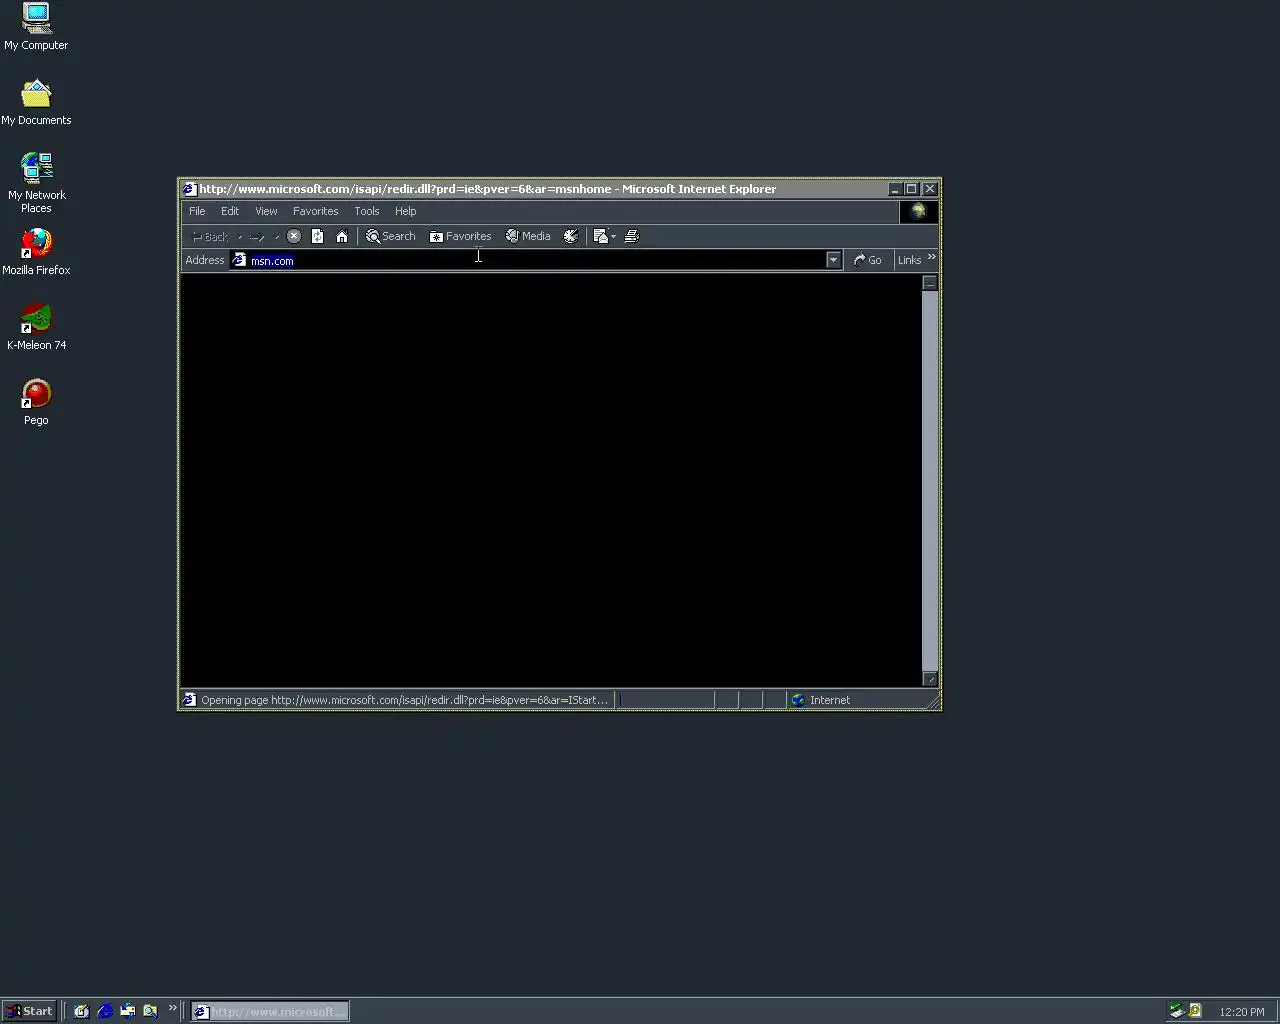Viewport: 1280px width, 1024px height.
Task: Click the page icon in the status bar
Action: pos(189,700)
